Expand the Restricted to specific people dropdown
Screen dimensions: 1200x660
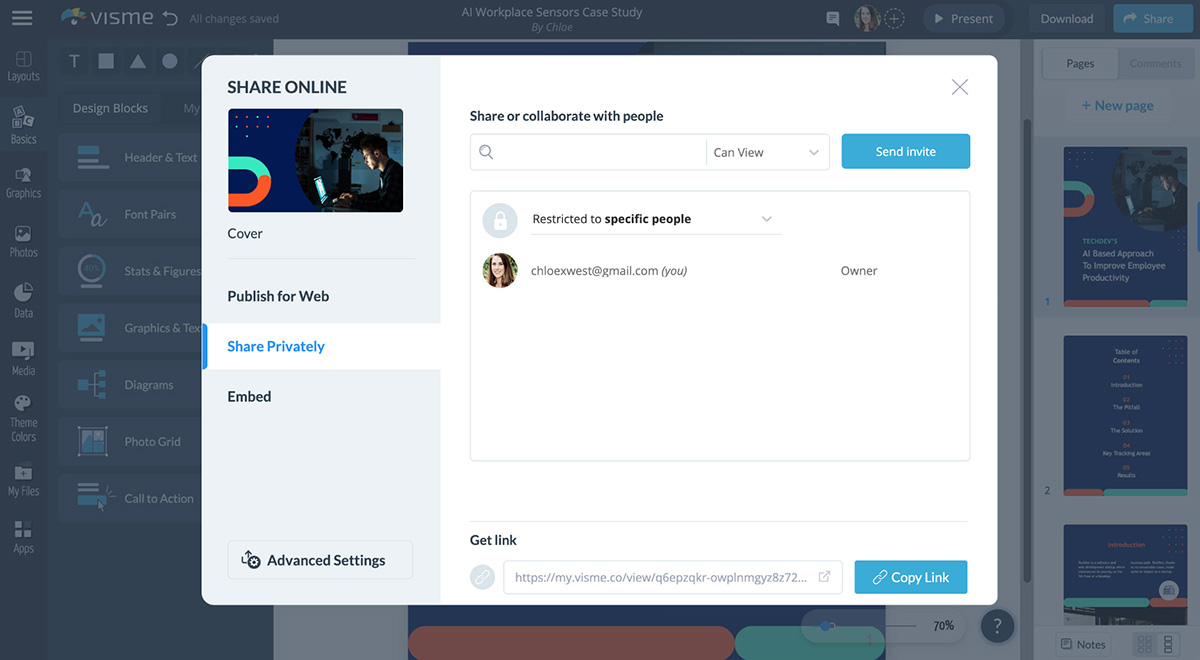tap(655, 218)
